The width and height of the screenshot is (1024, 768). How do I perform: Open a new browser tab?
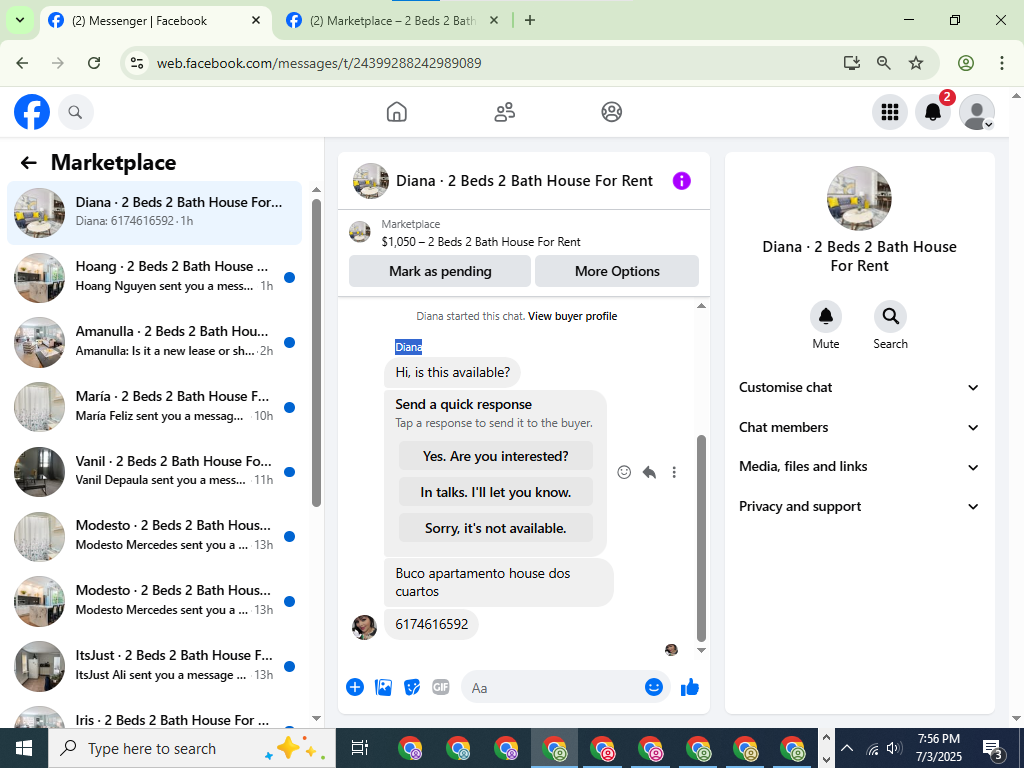pos(530,20)
